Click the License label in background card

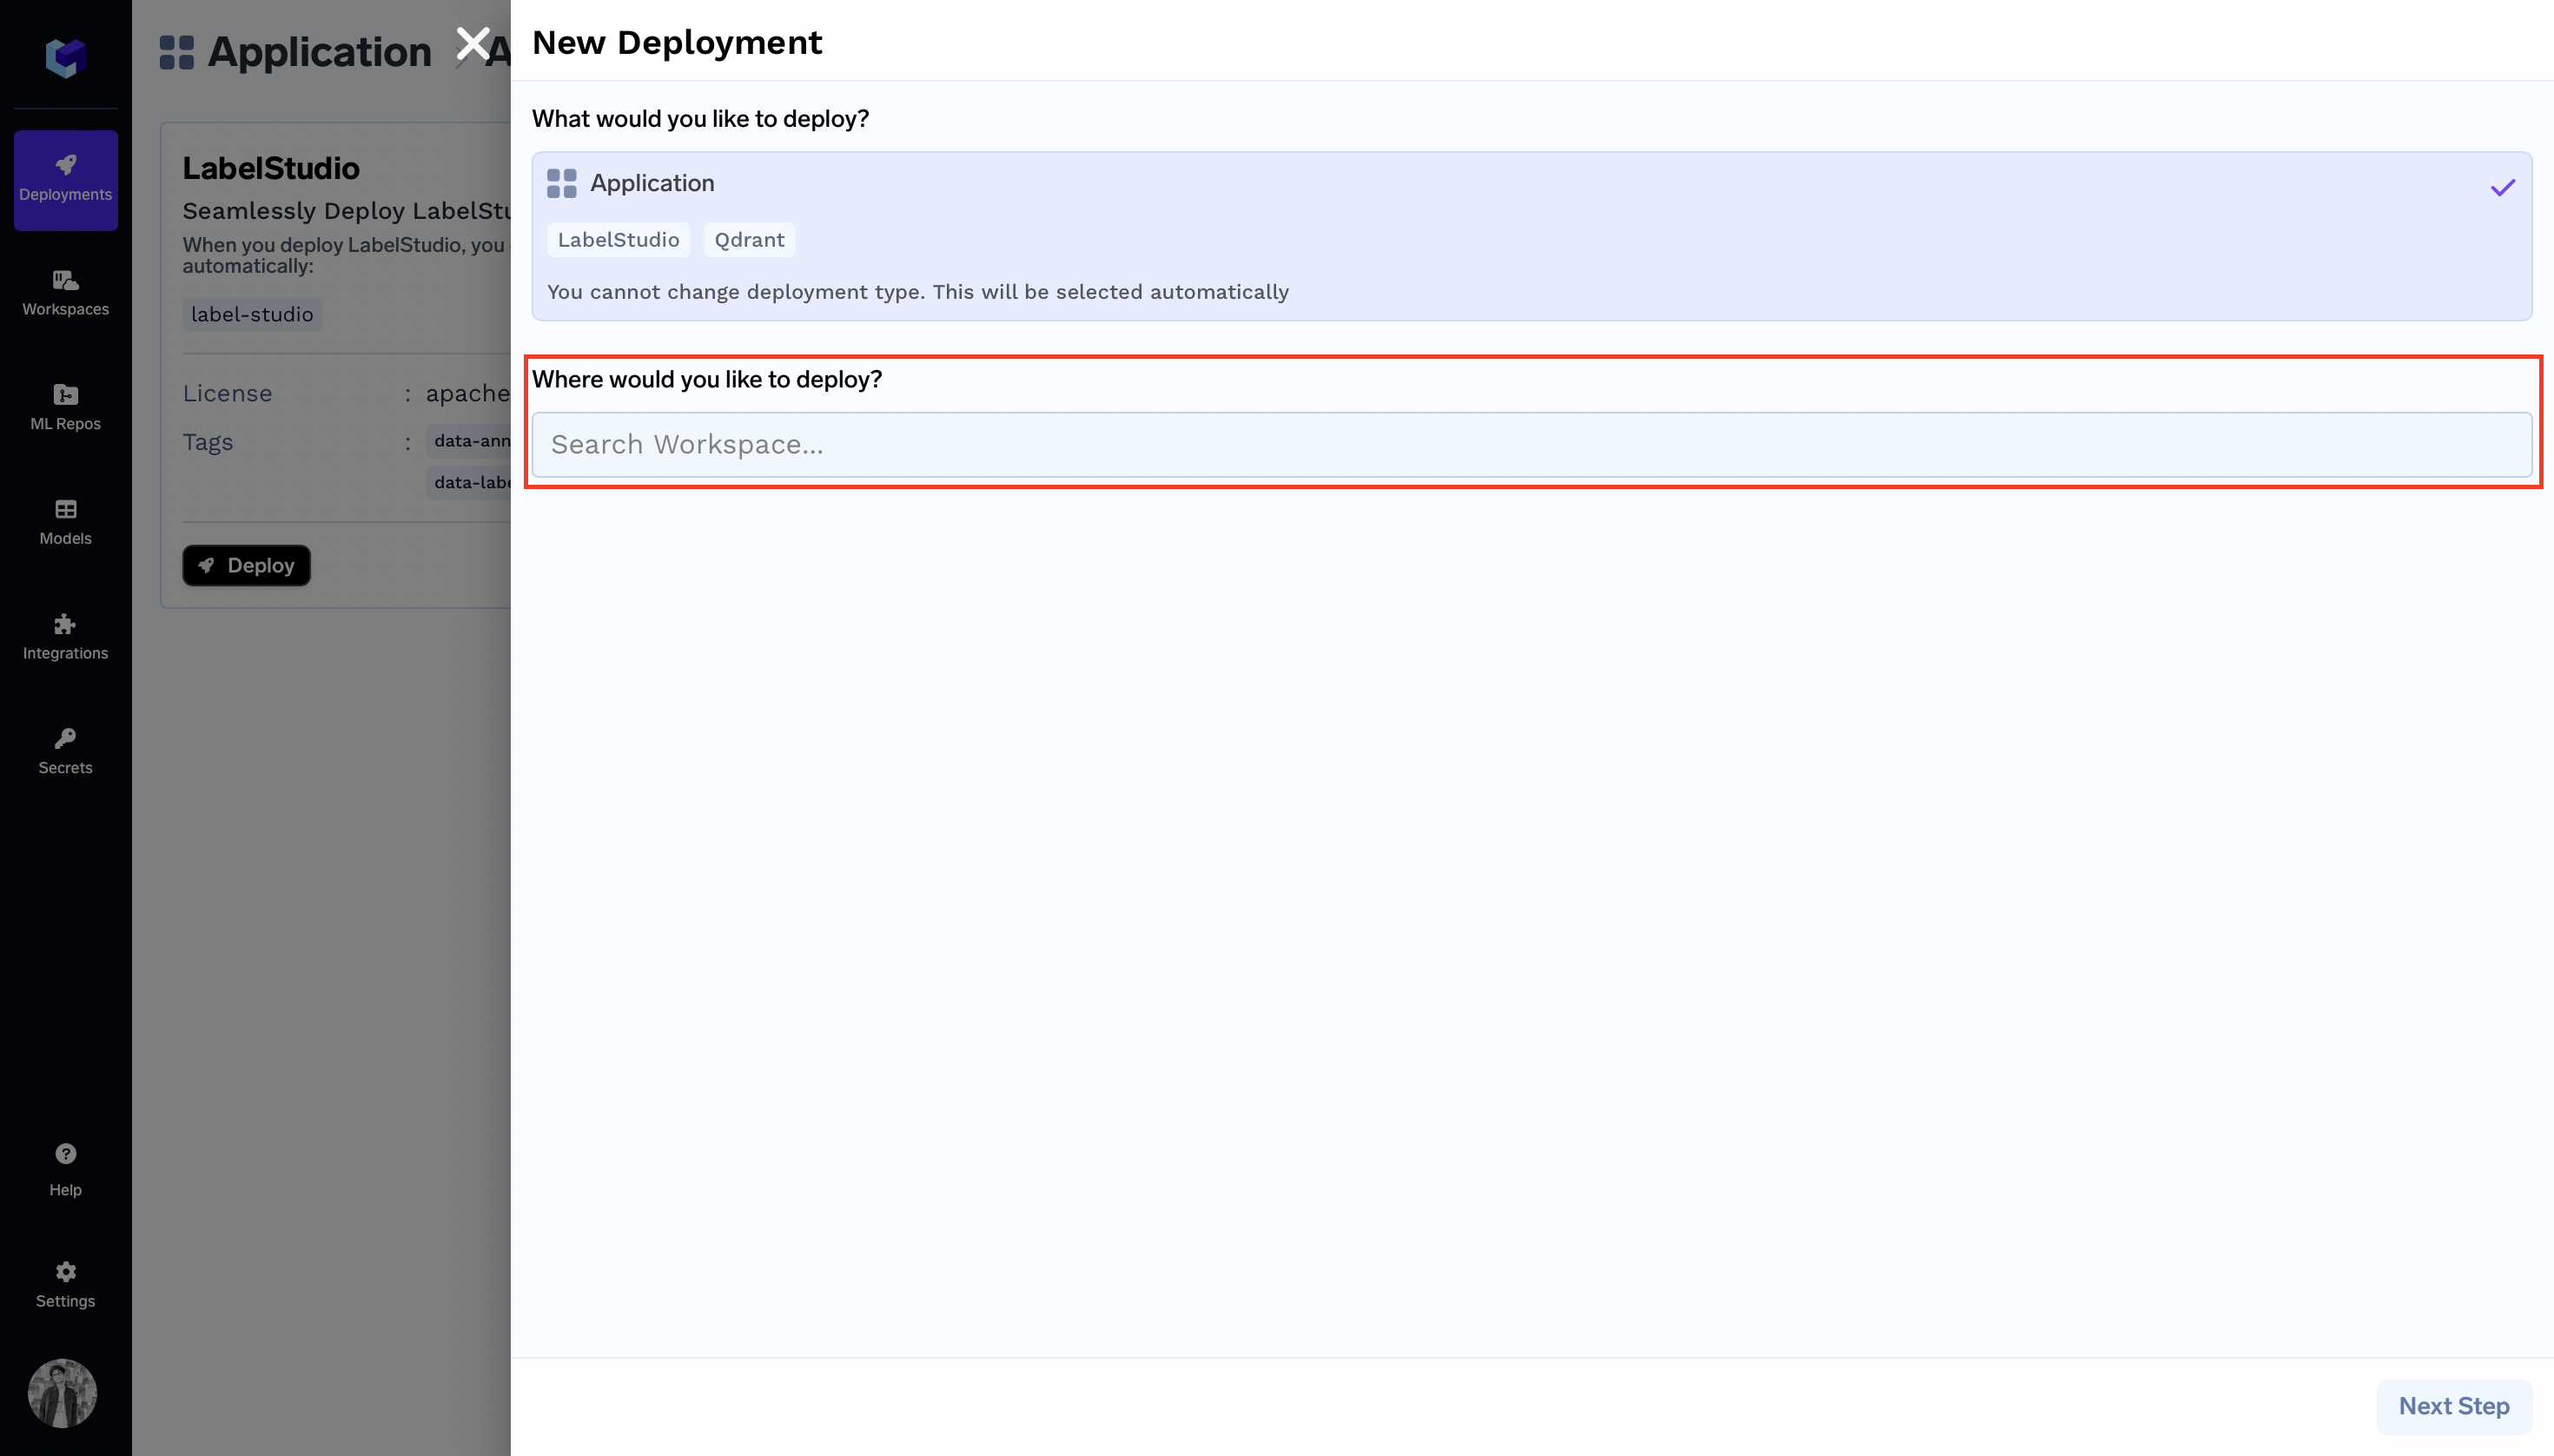pos(227,394)
